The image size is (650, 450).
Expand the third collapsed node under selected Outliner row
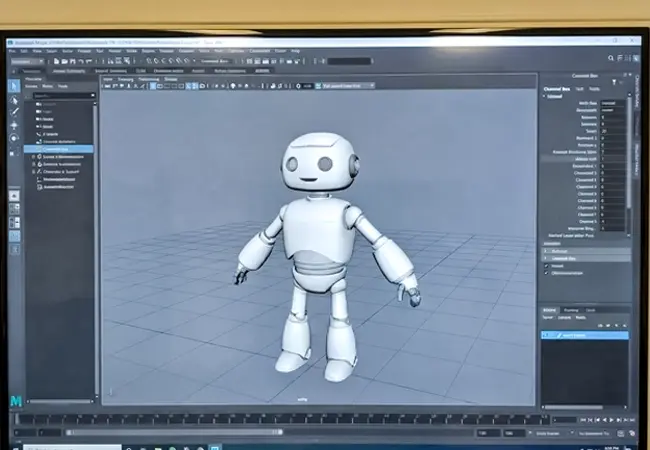(34, 172)
